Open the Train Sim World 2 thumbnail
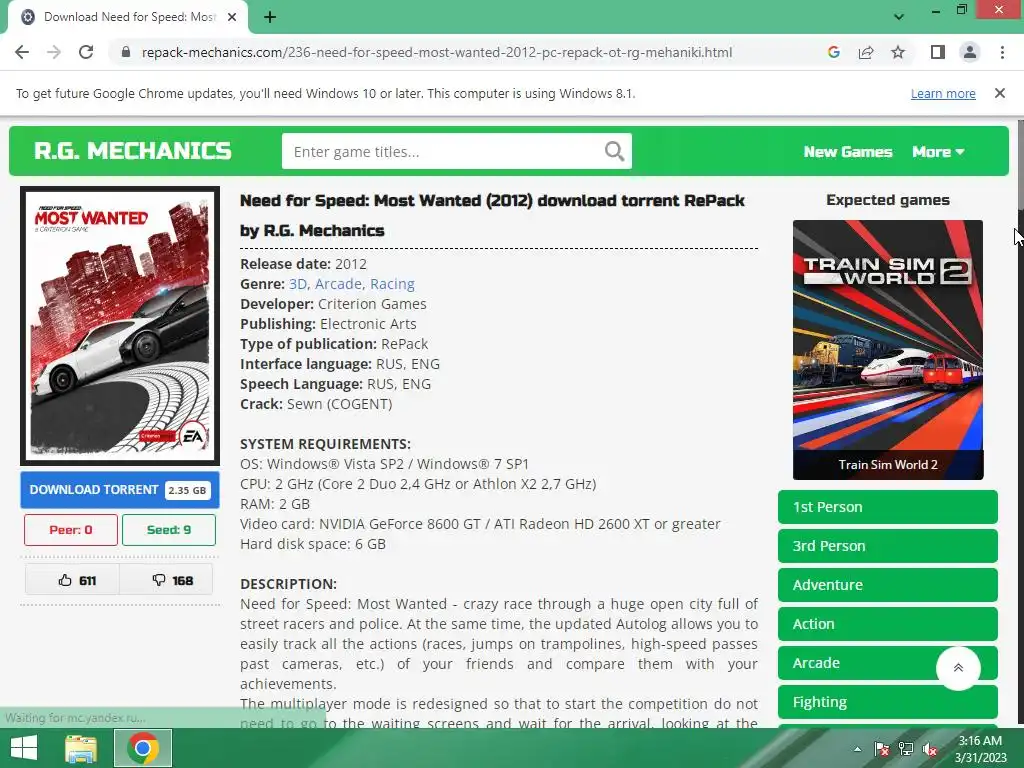The height and width of the screenshot is (768, 1024). (x=888, y=350)
